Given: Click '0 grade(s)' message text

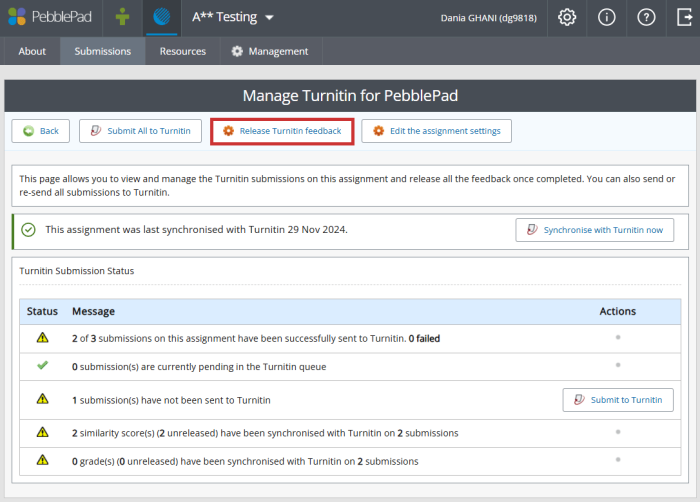Looking at the screenshot, I should [245, 461].
